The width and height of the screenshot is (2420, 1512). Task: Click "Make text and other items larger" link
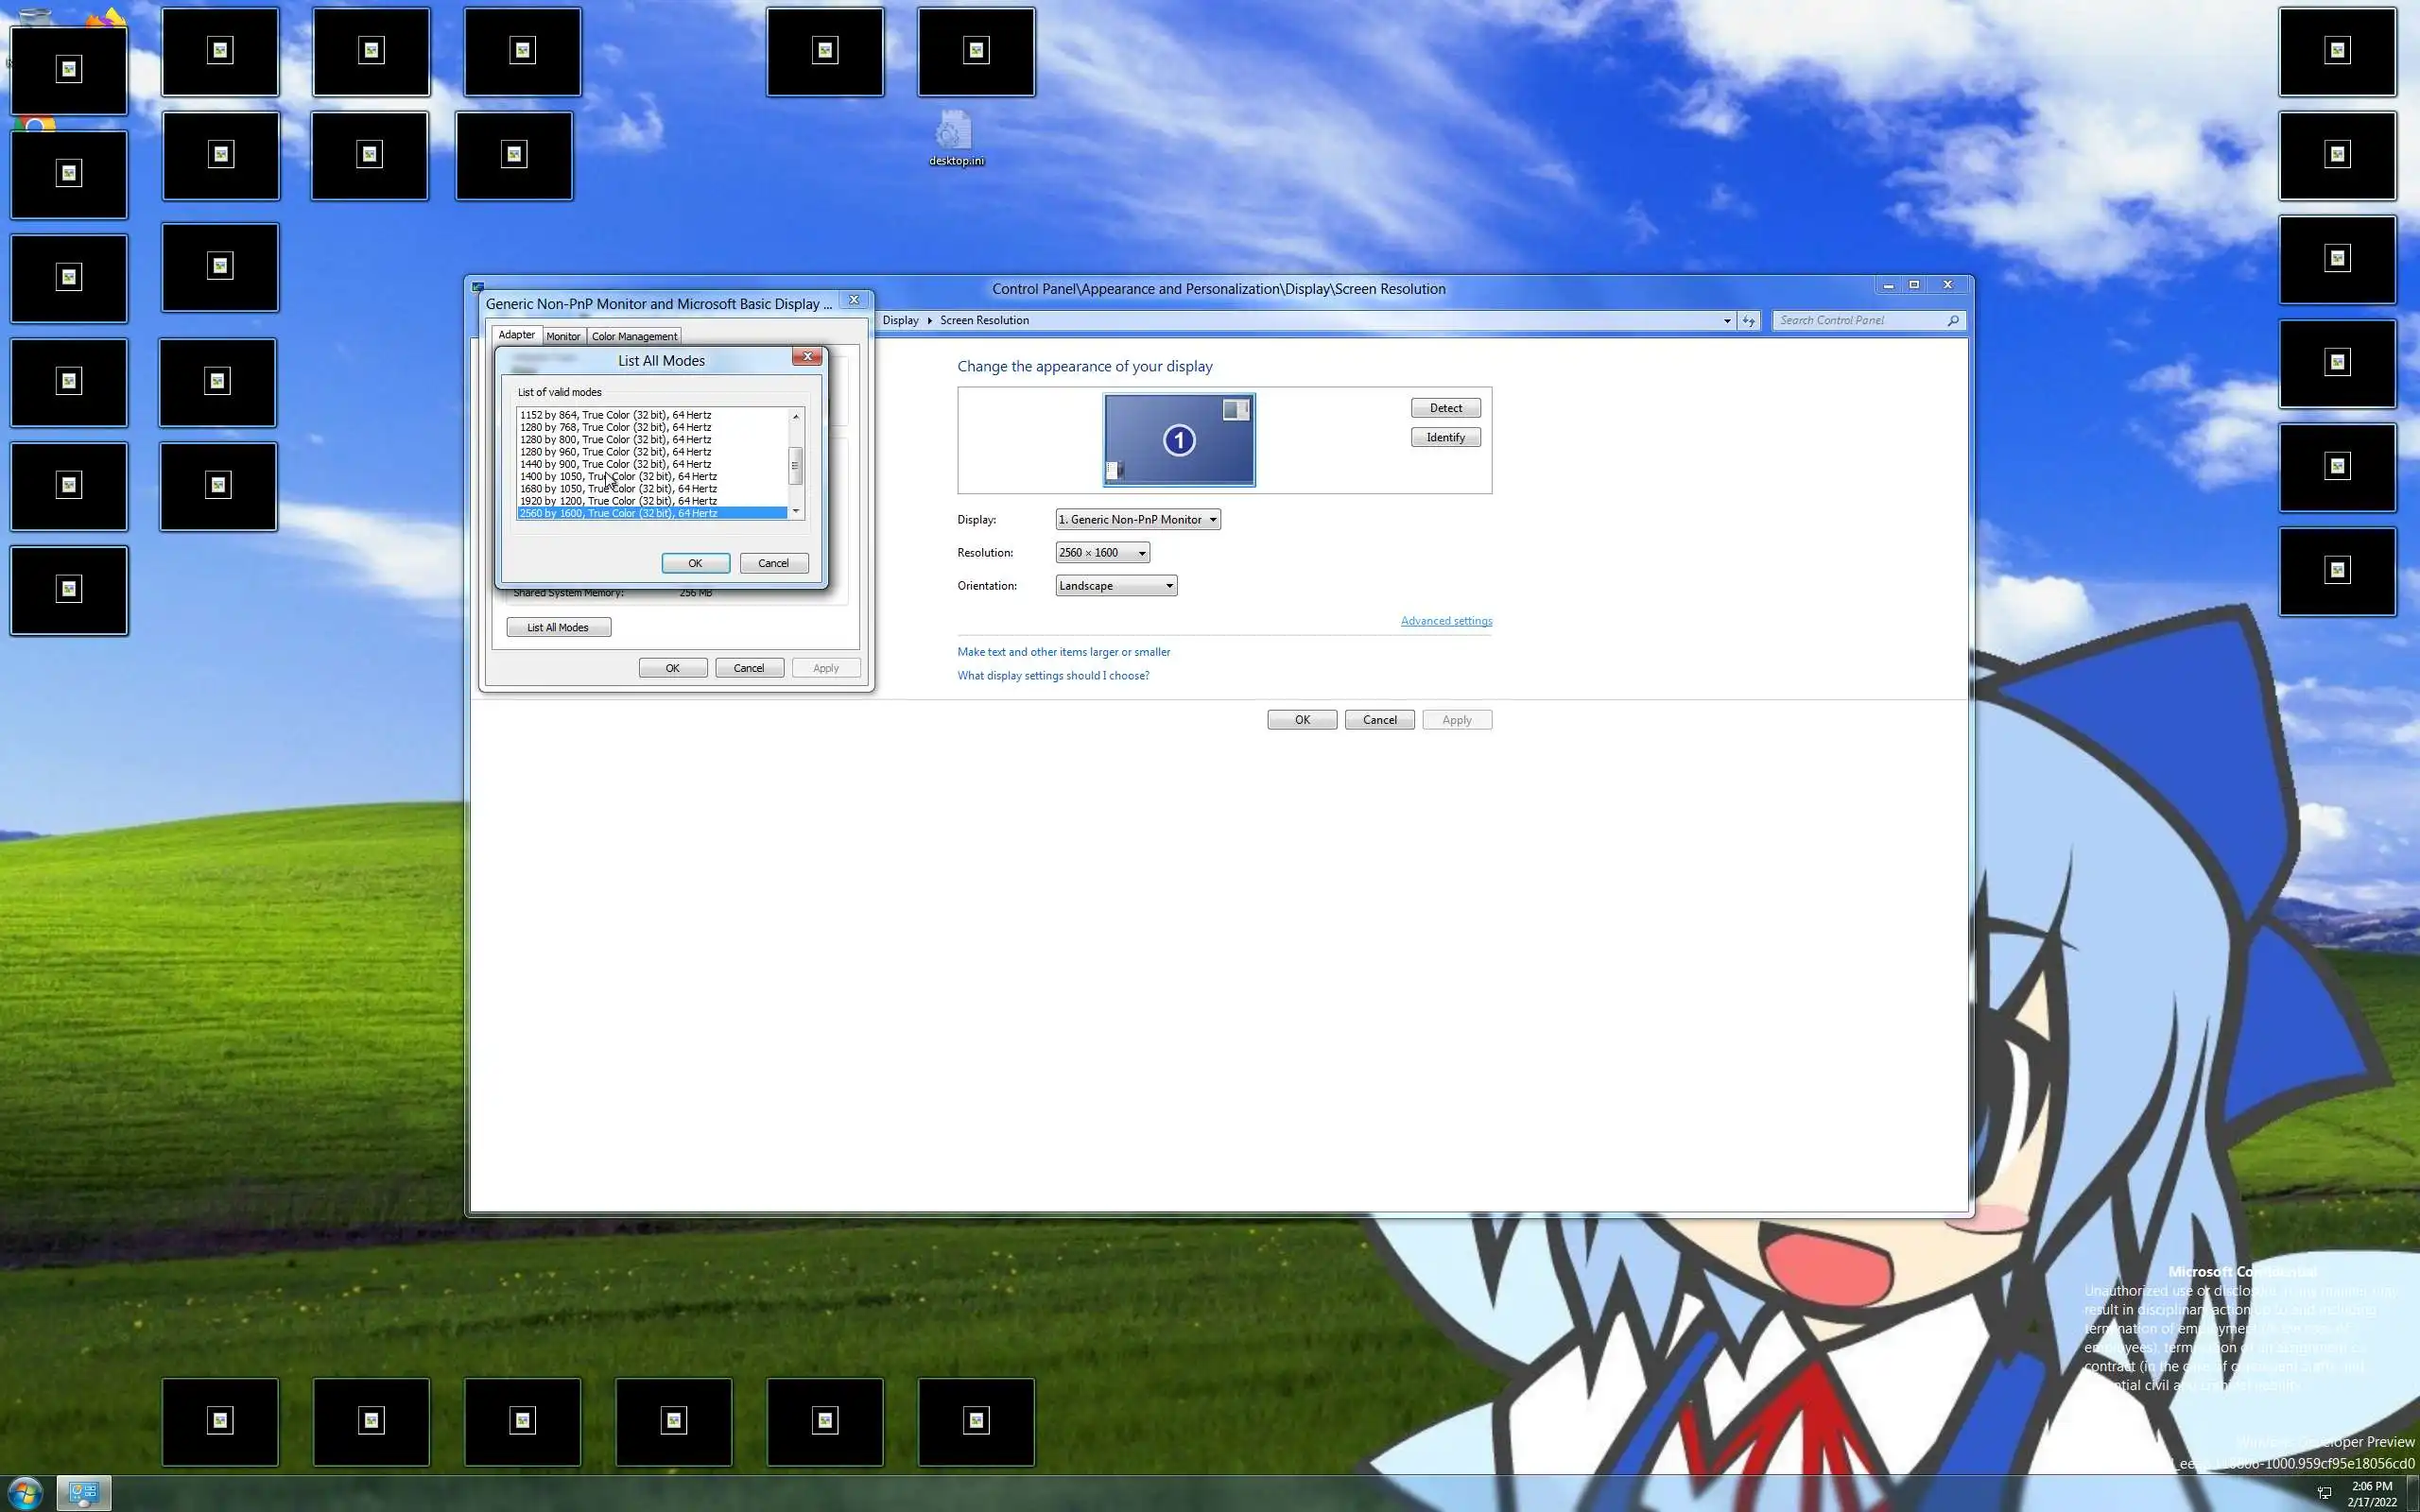[1063, 652]
